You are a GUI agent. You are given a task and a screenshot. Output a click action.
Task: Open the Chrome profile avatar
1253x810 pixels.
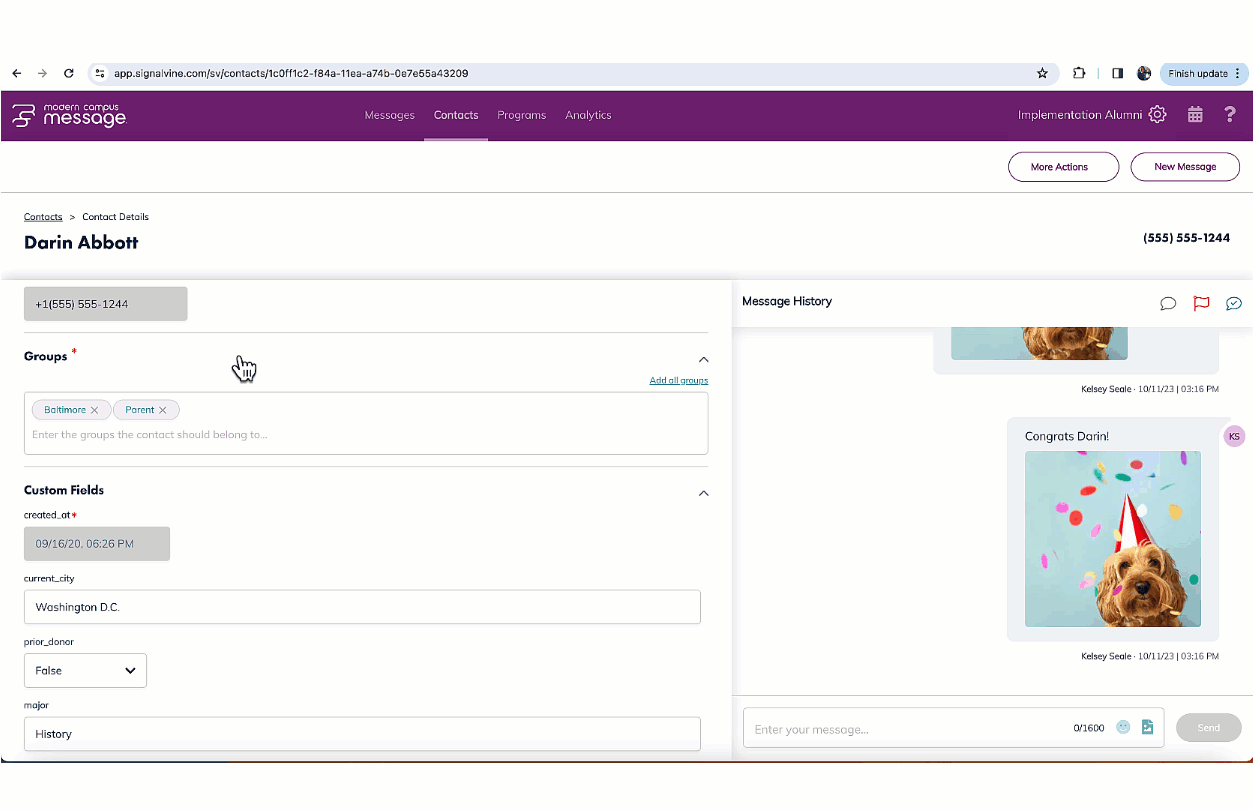[1144, 73]
